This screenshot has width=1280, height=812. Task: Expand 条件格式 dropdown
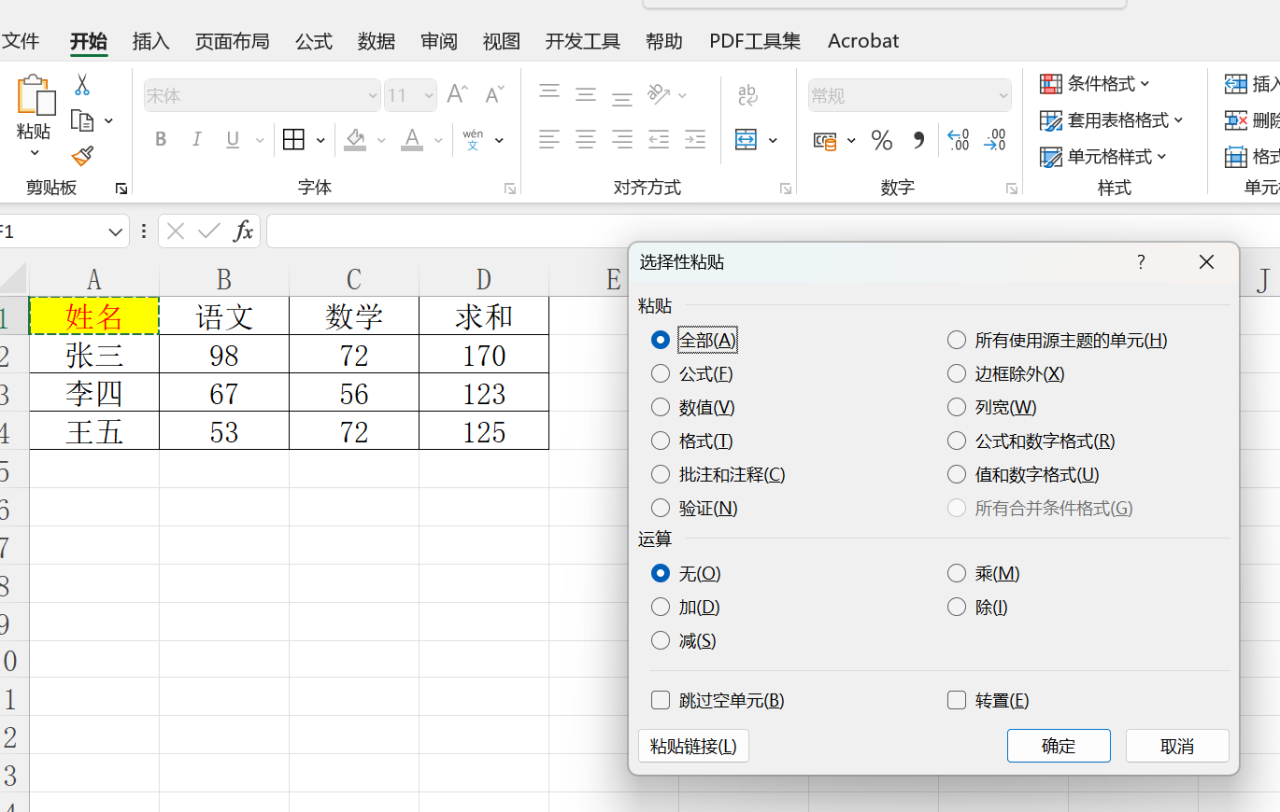click(1145, 84)
